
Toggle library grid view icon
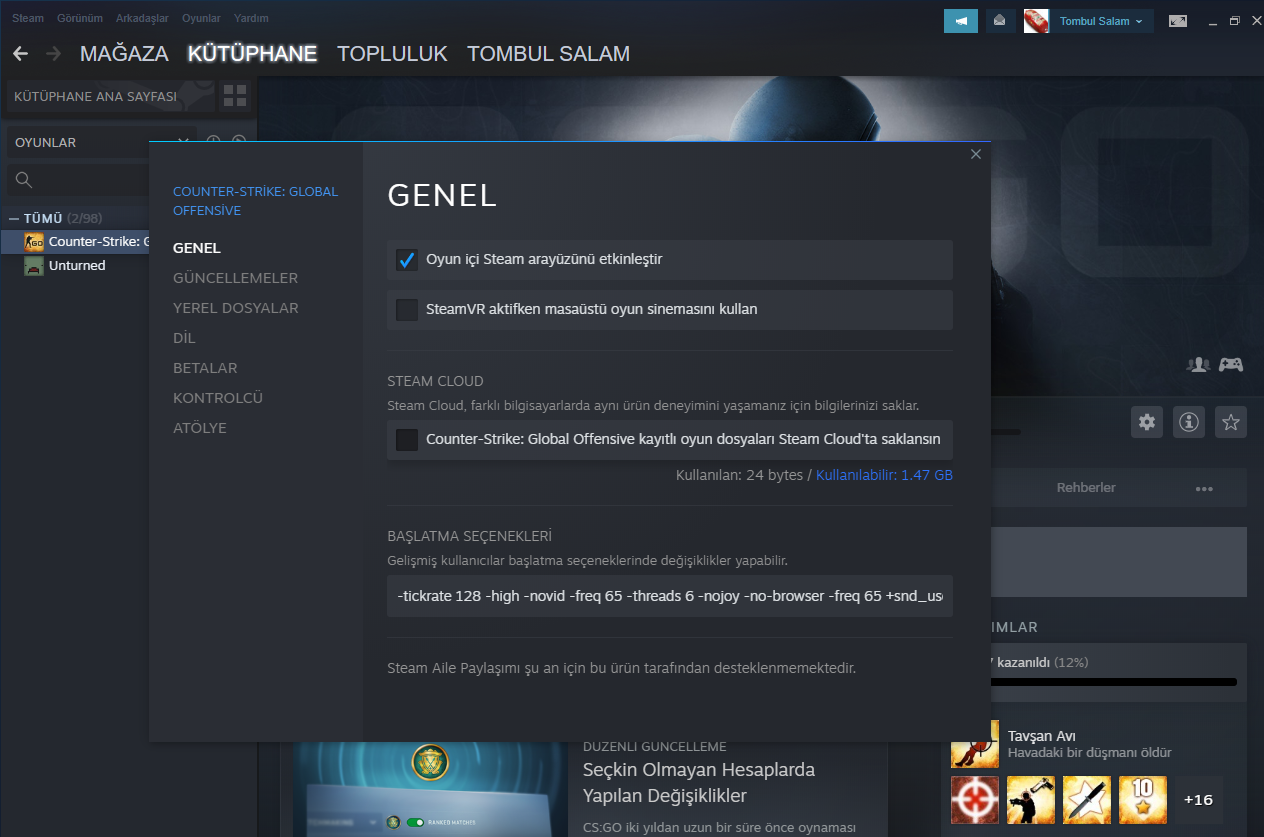click(235, 96)
